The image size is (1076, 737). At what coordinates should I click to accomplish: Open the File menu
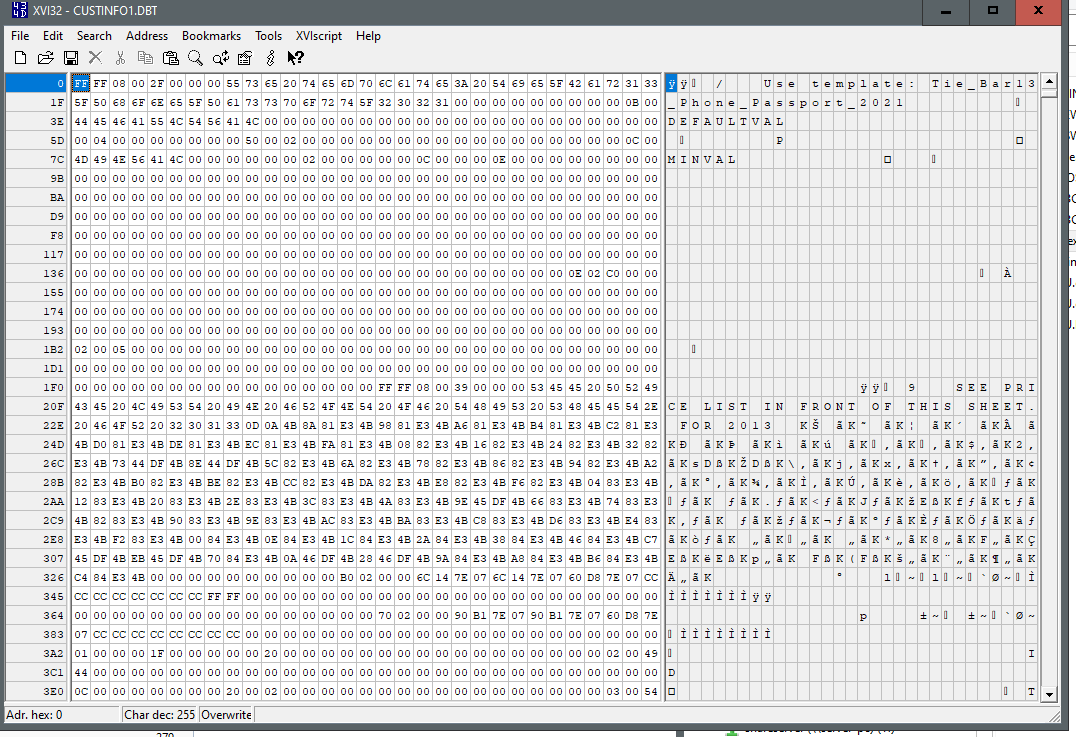click(x=20, y=36)
